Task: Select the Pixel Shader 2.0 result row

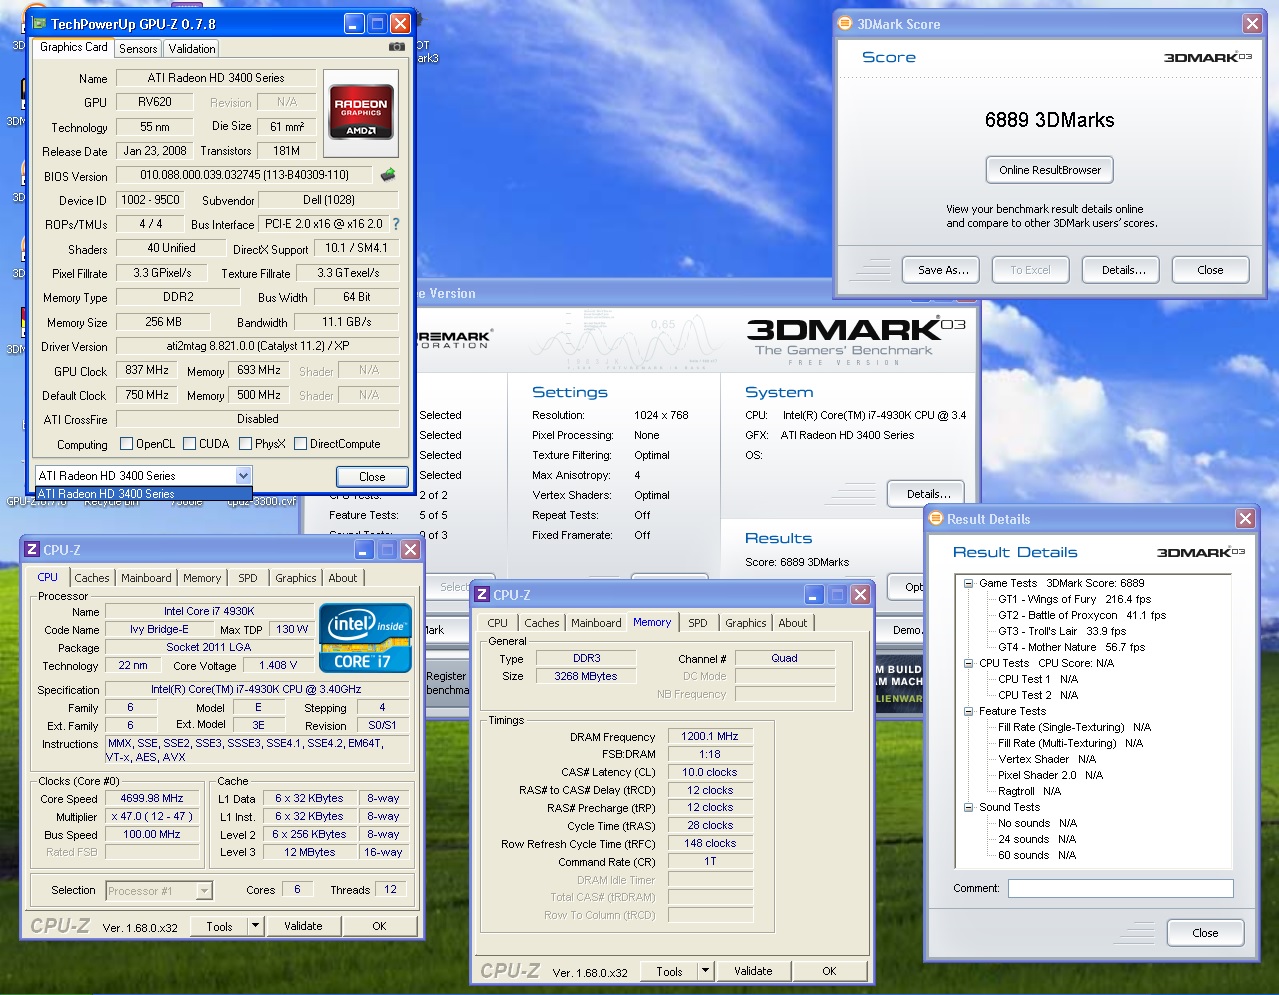Action: click(1050, 775)
